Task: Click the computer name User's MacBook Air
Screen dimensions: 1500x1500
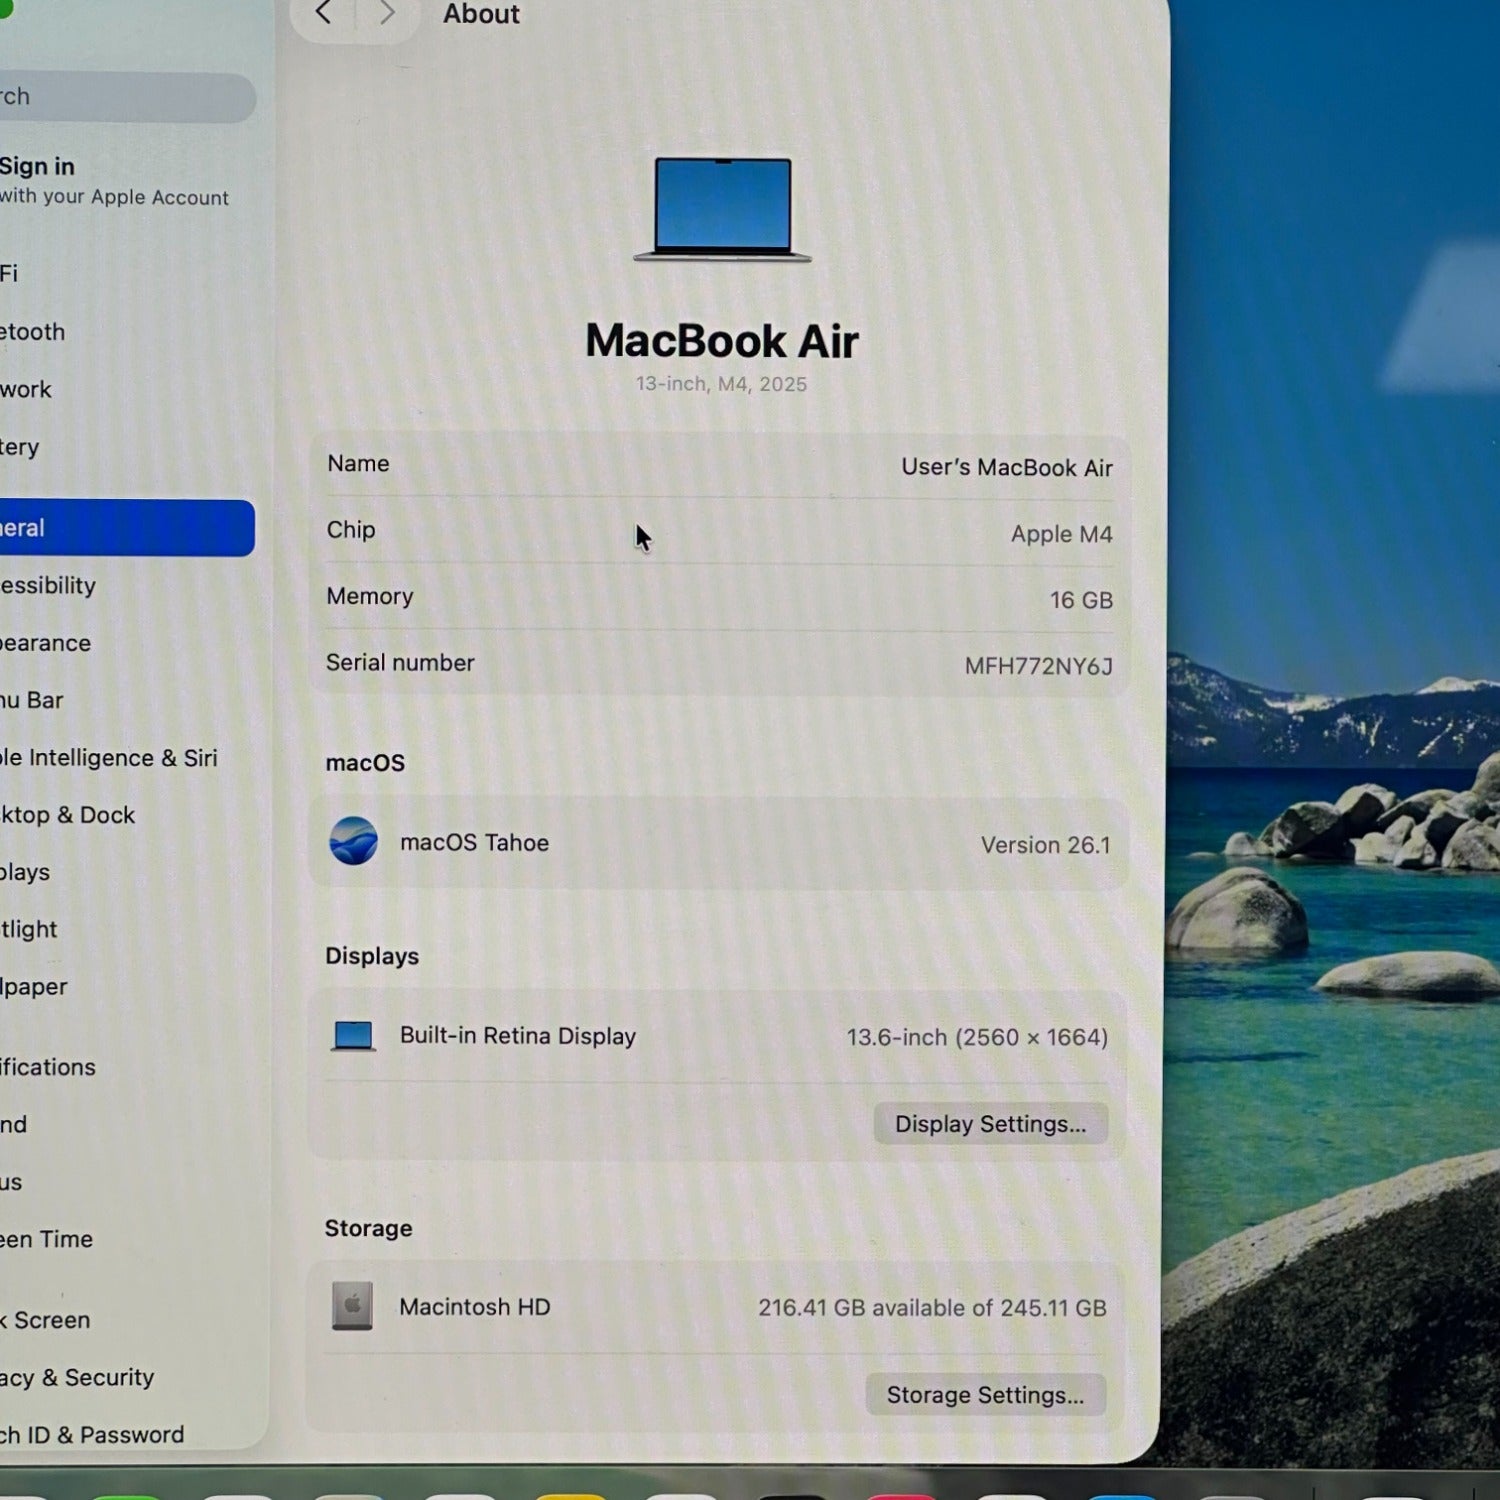Action: (x=1006, y=467)
